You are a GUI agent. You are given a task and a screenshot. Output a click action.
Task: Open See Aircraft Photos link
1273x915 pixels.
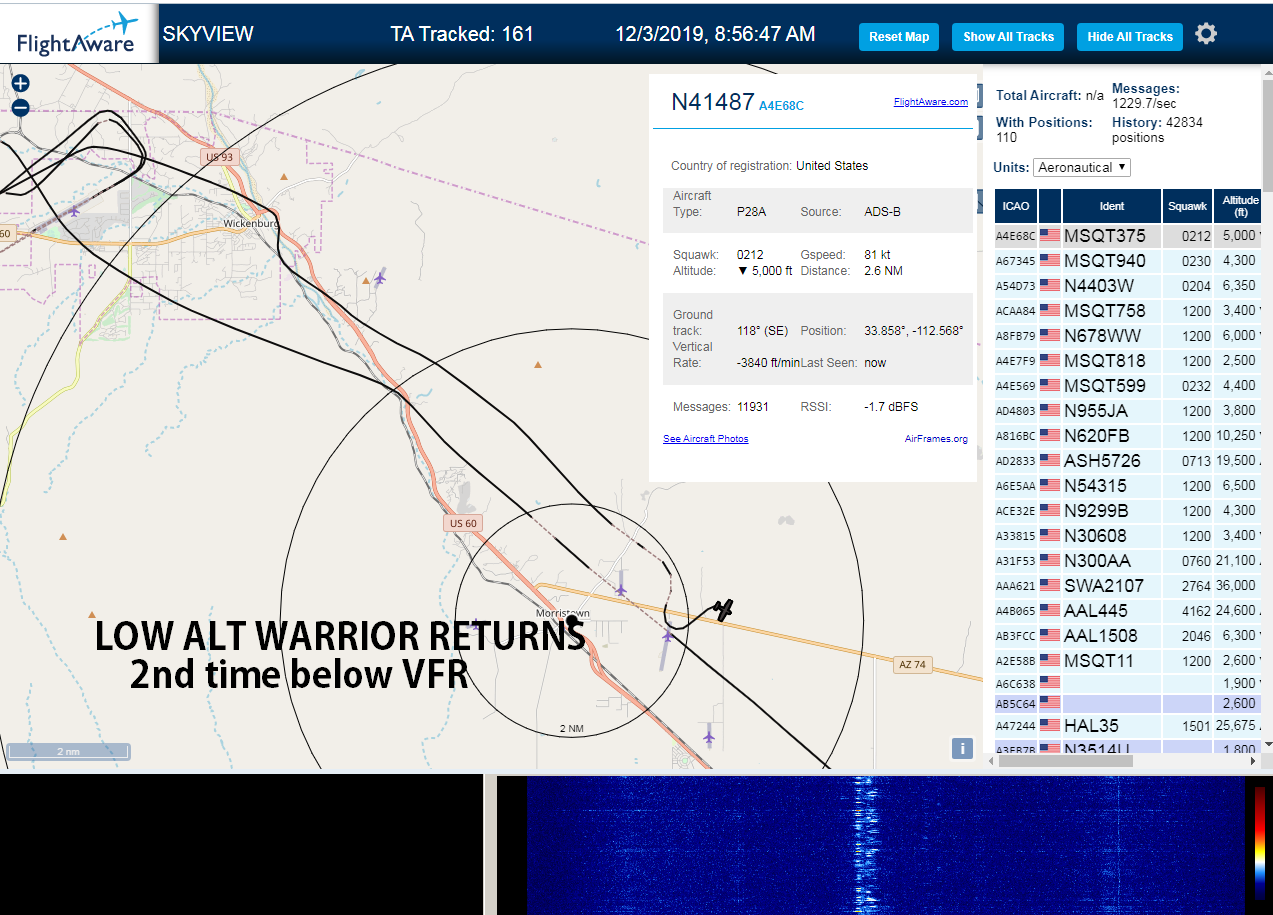[x=705, y=439]
